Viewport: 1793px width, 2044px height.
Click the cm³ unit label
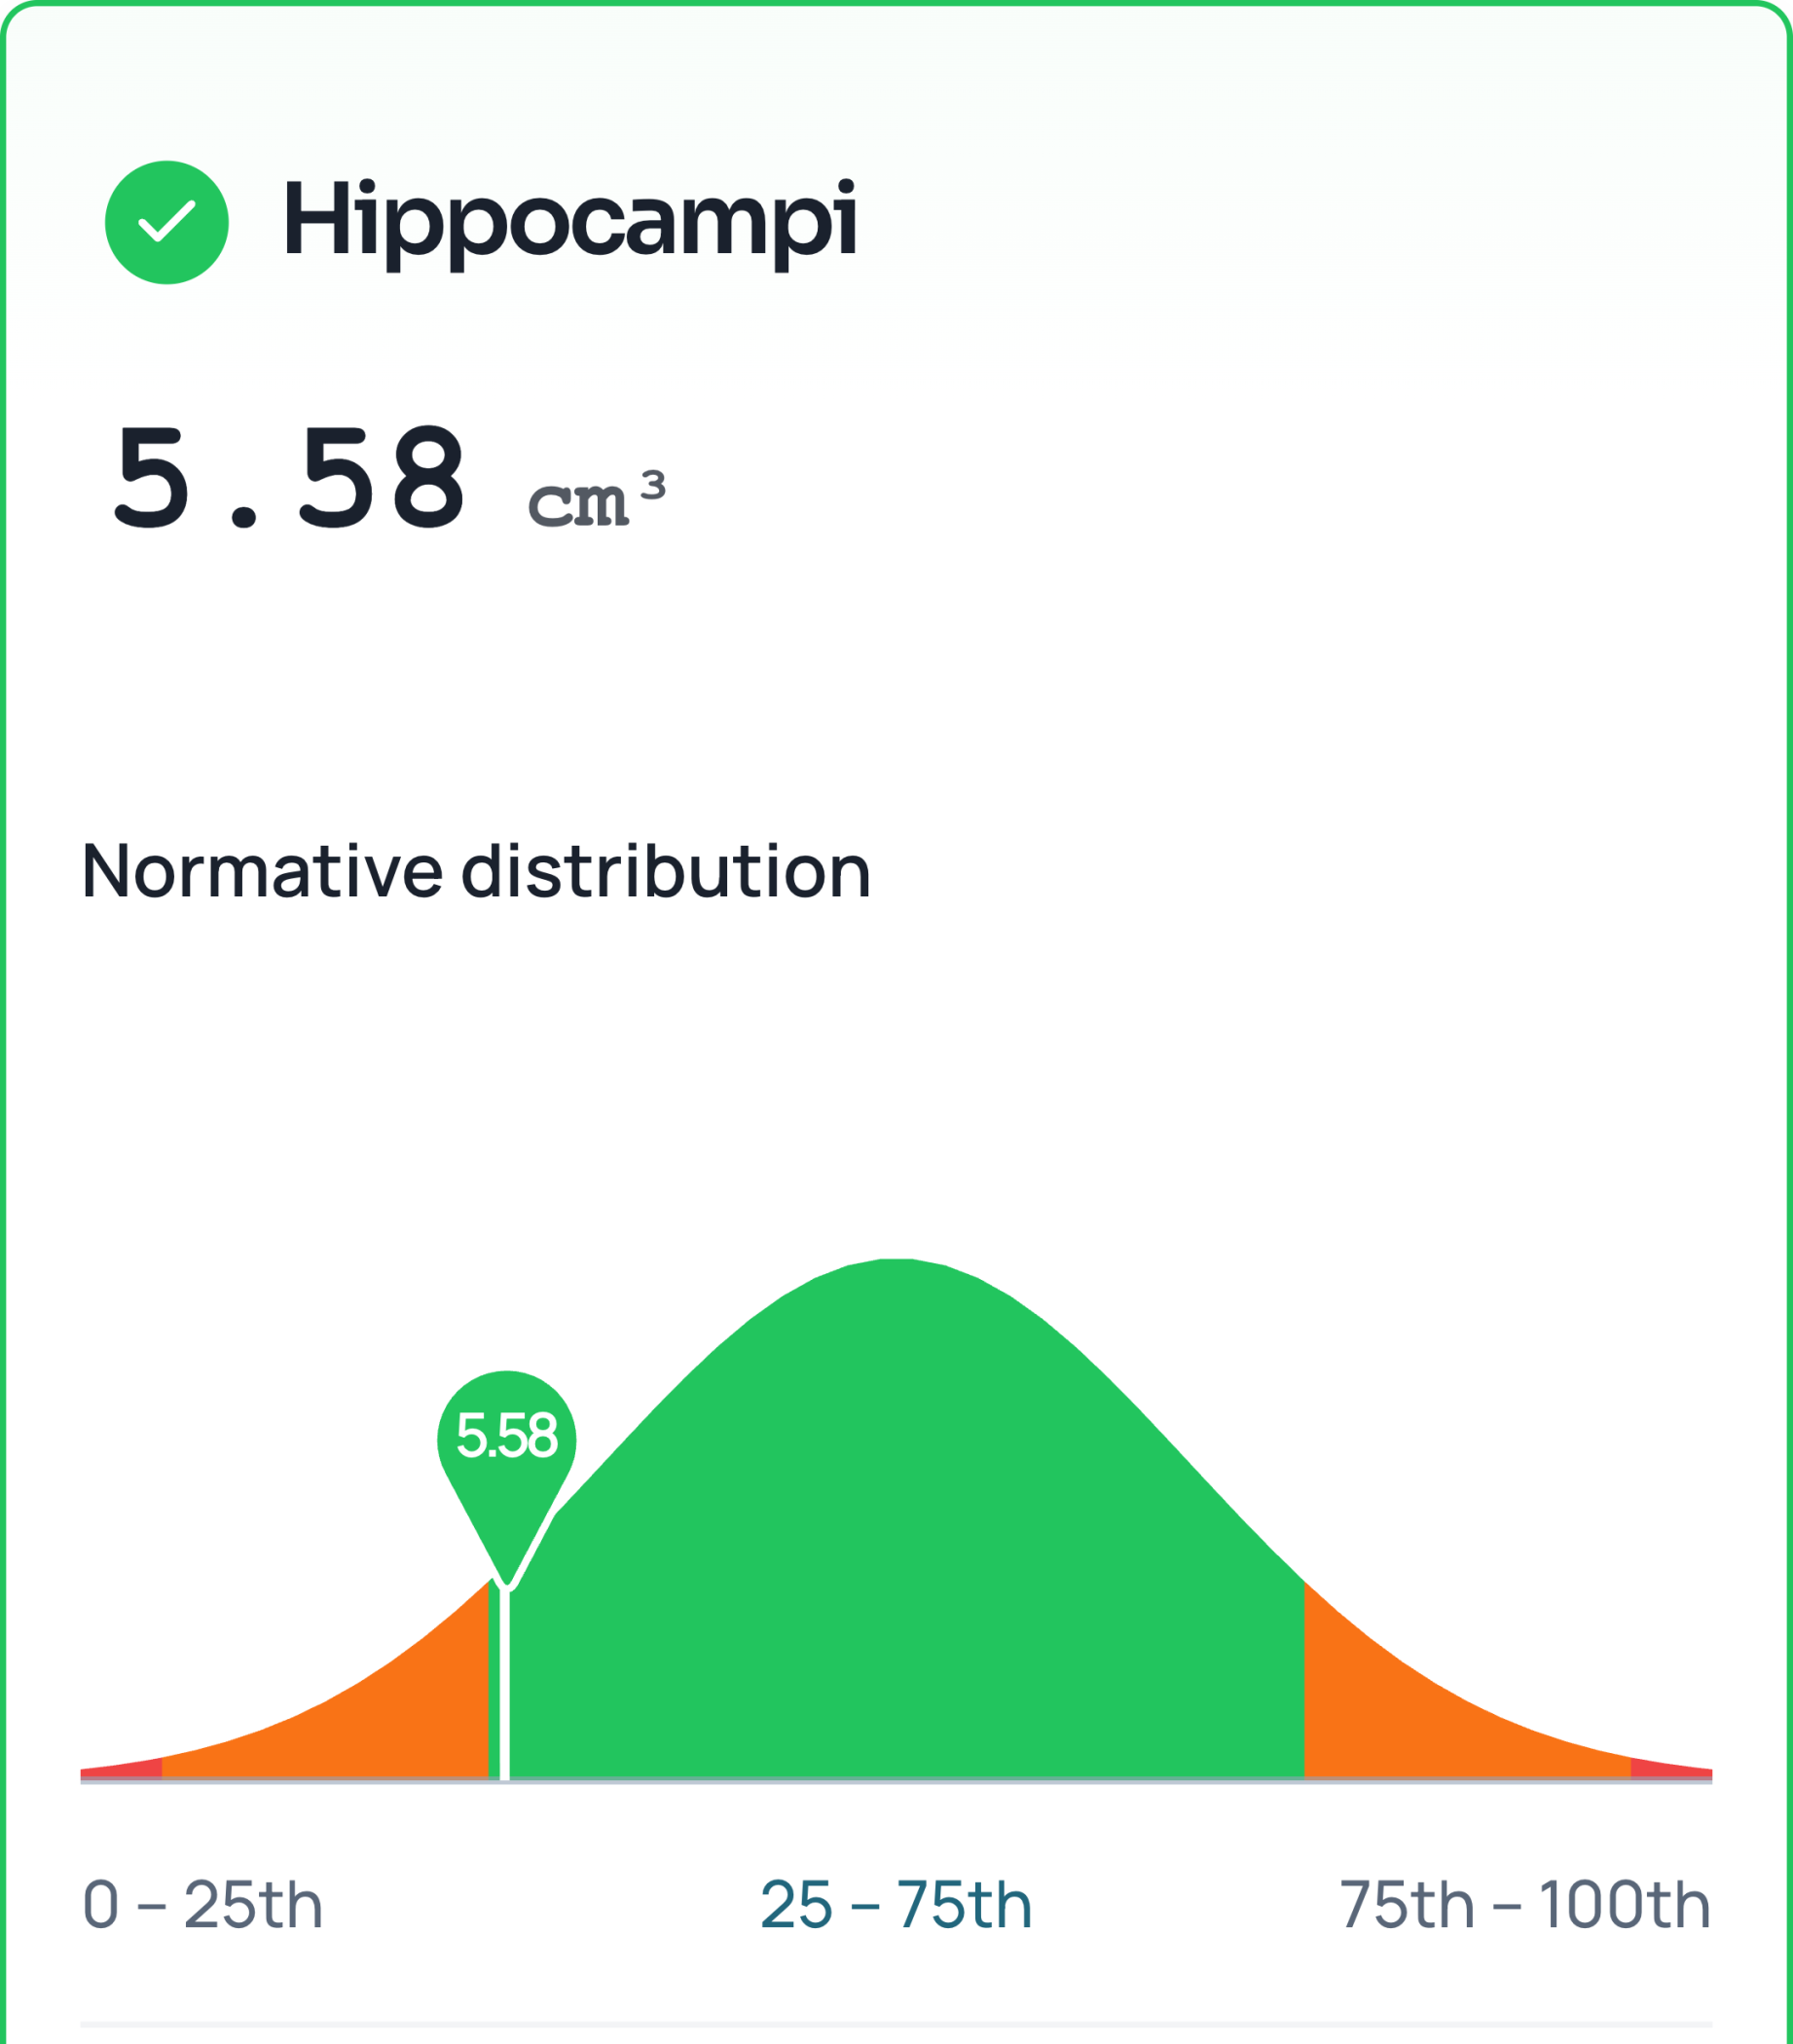pyautogui.click(x=596, y=500)
